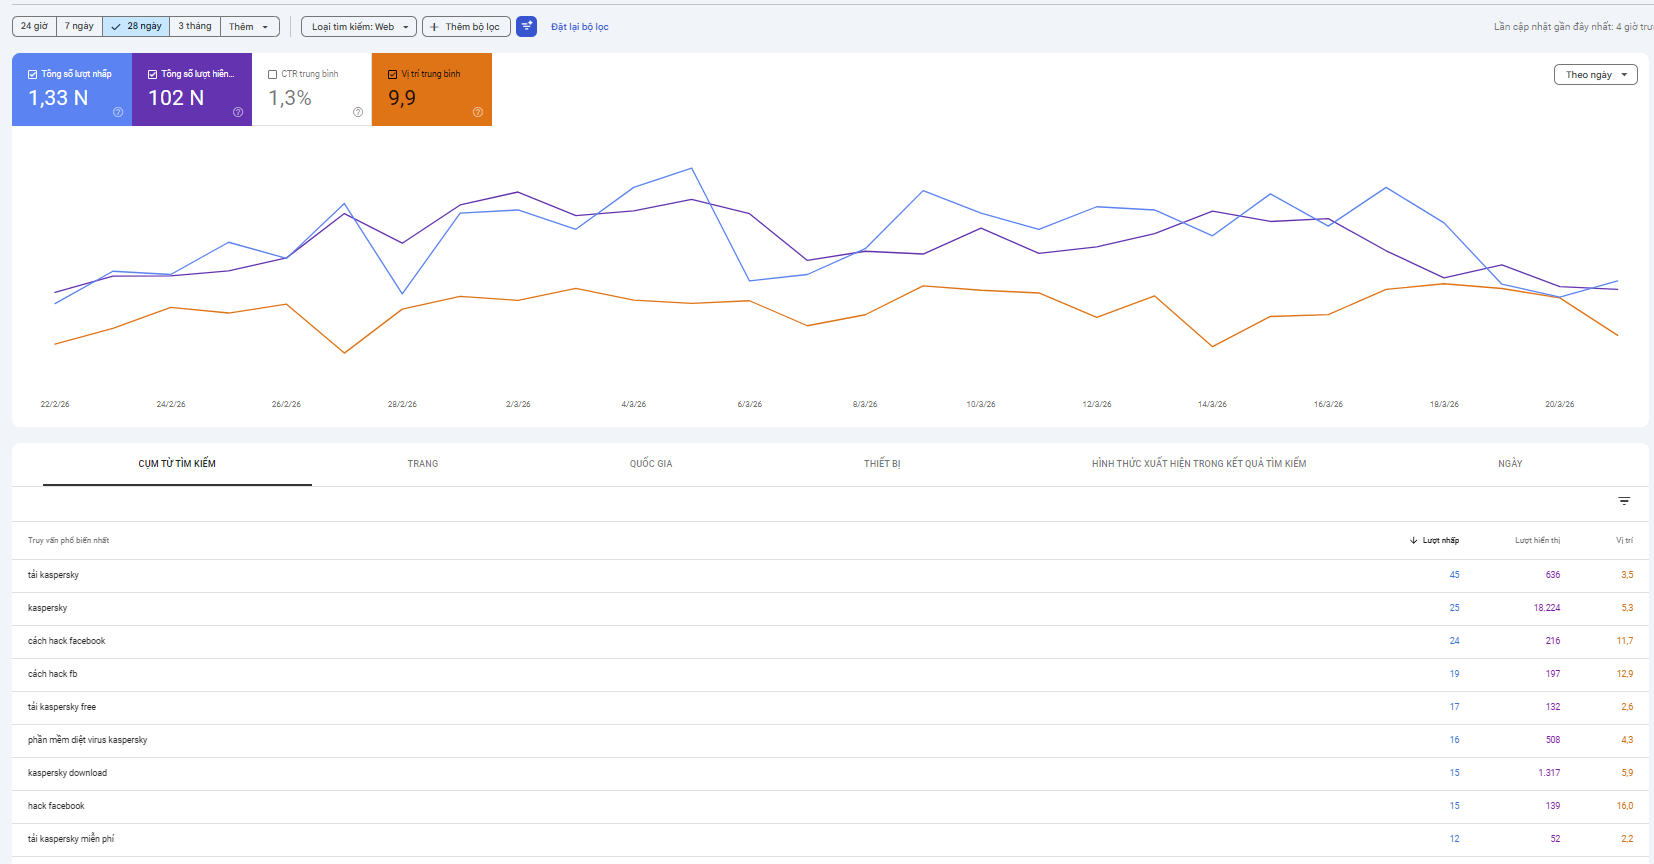Click the 20/3/26 date axis label
This screenshot has height=864, width=1654.
click(1560, 404)
